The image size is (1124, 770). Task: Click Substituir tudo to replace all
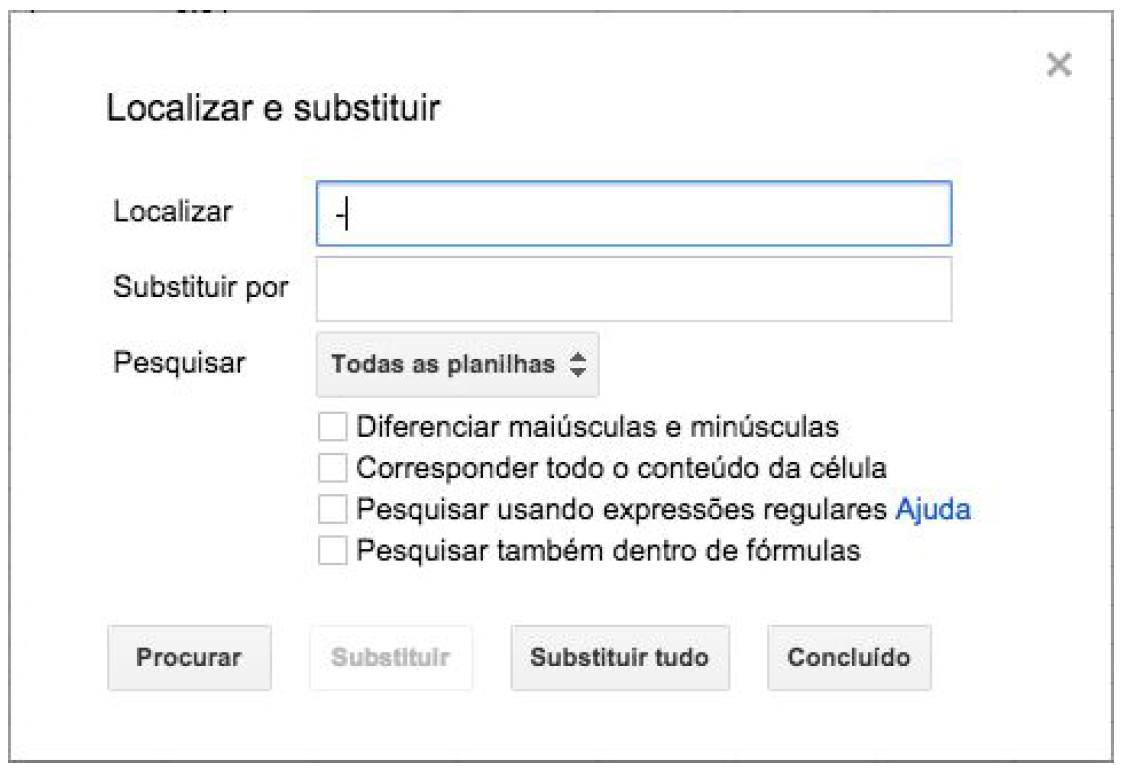619,658
